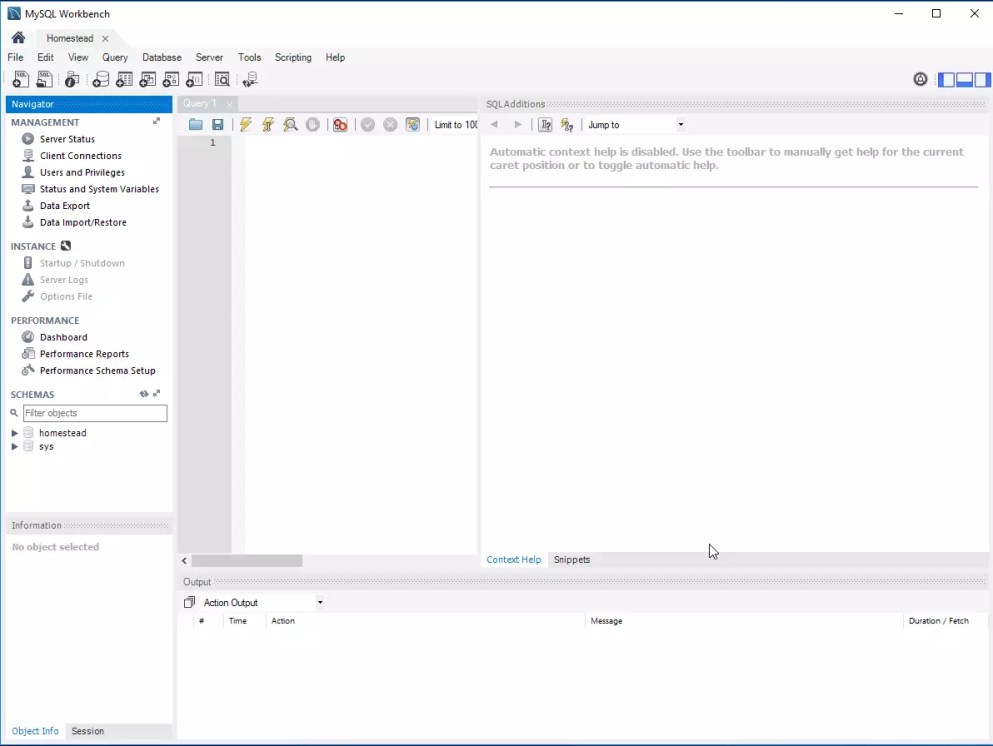Open the Server menu
Screen dimensions: 993x746
click(x=209, y=57)
